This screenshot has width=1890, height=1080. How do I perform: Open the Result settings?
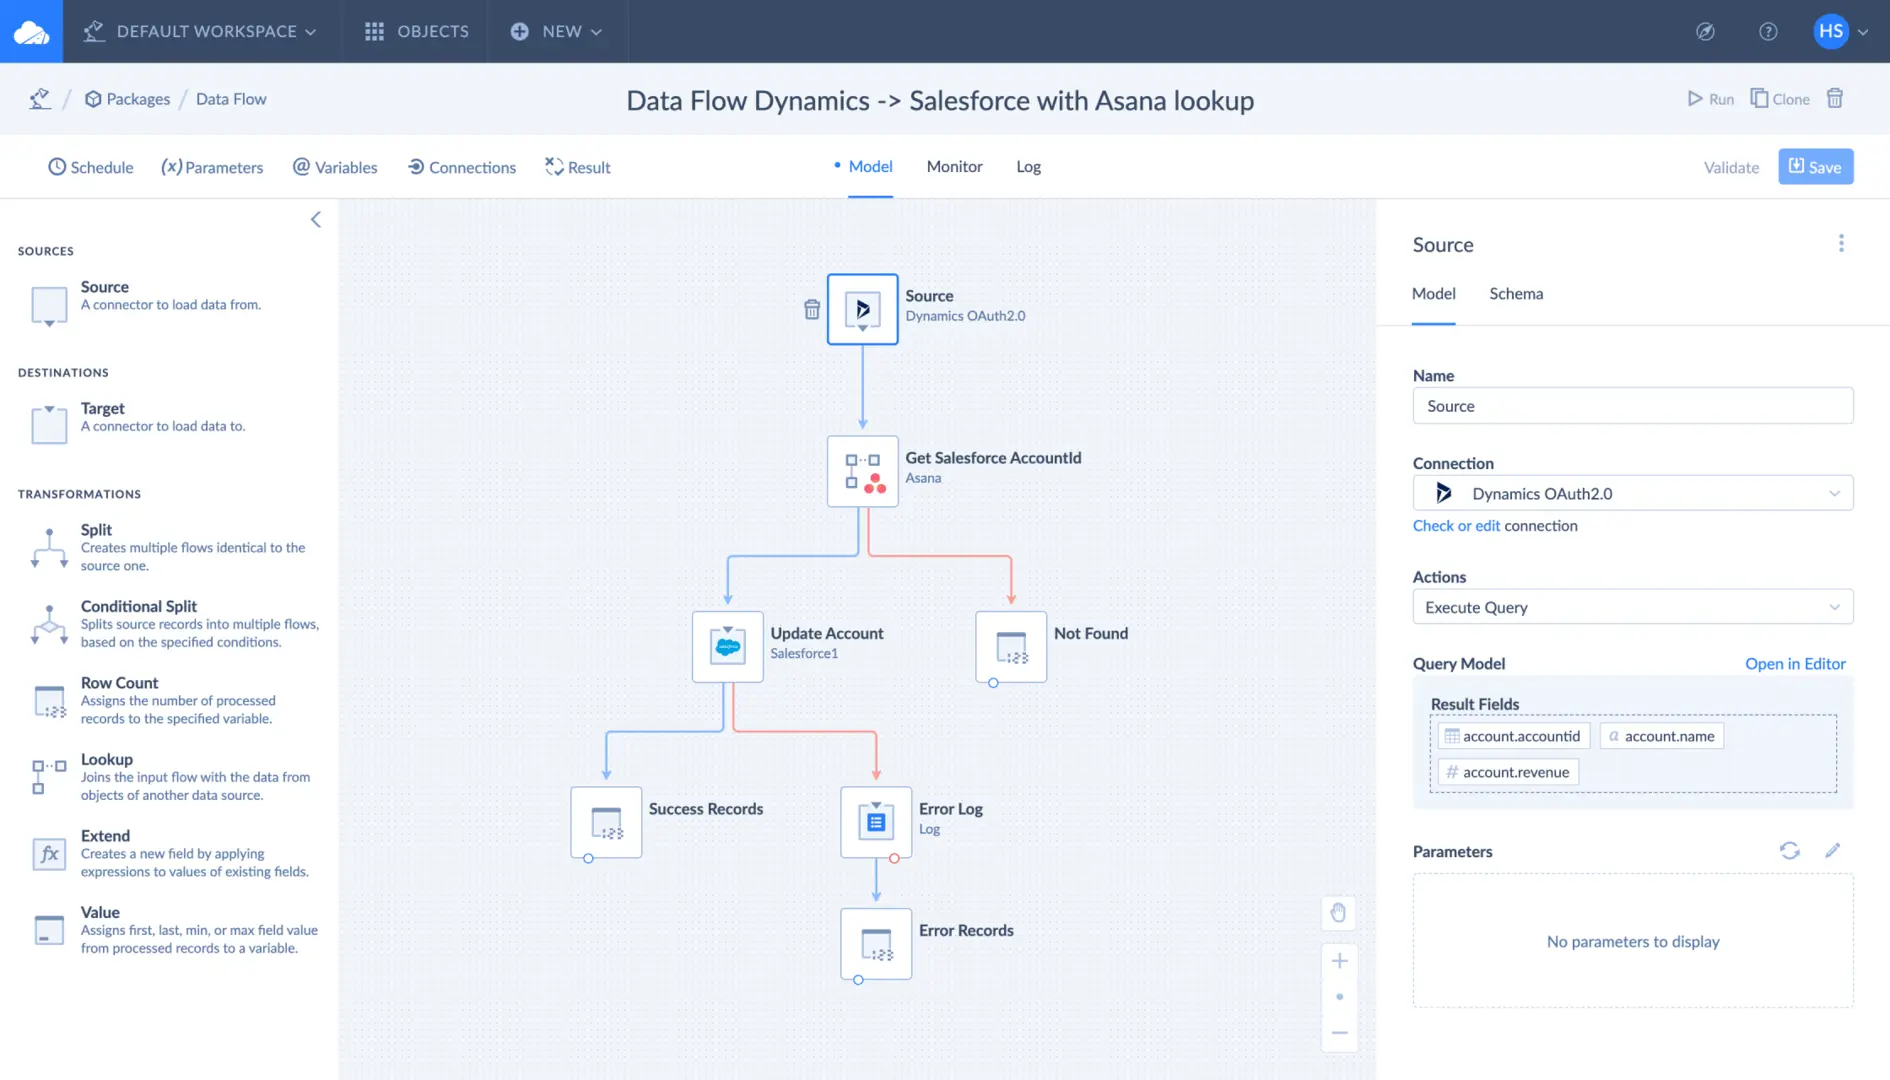pyautogui.click(x=578, y=167)
